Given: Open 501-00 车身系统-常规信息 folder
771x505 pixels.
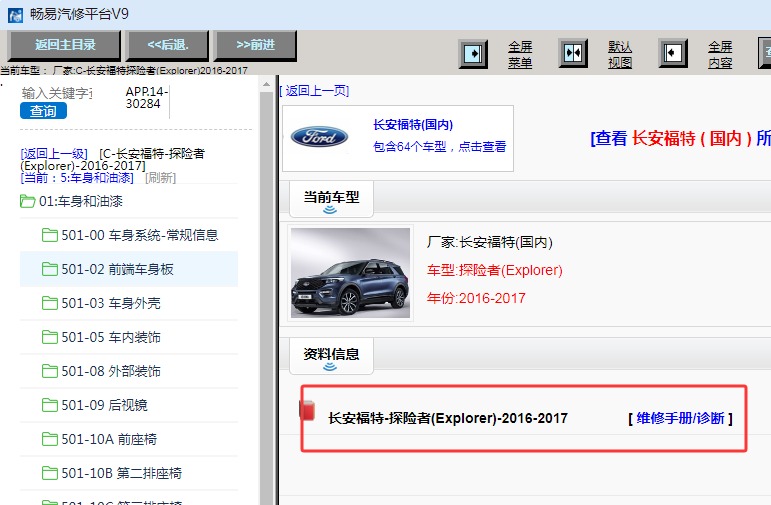Looking at the screenshot, I should point(129,235).
